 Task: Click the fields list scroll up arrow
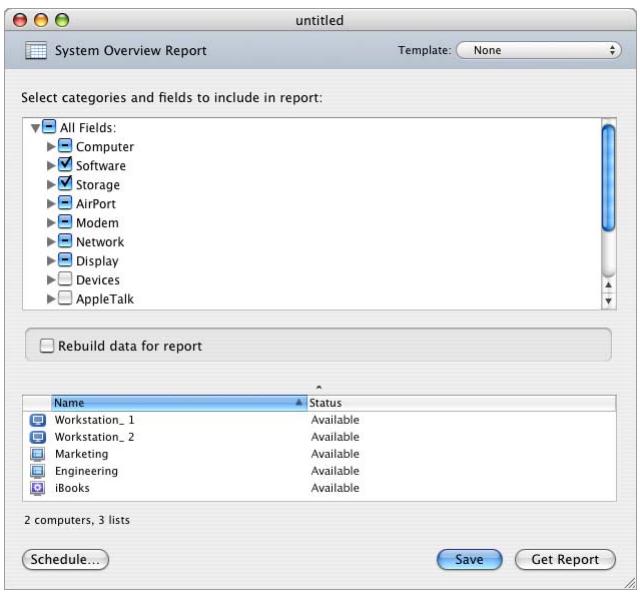609,285
